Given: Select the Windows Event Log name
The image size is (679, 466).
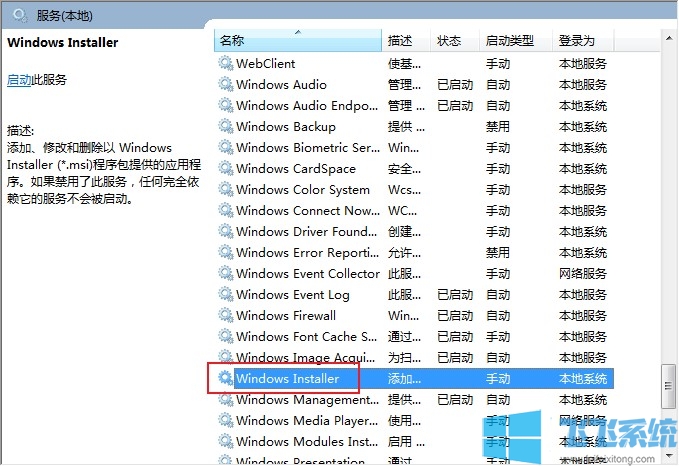Looking at the screenshot, I should pyautogui.click(x=293, y=294).
